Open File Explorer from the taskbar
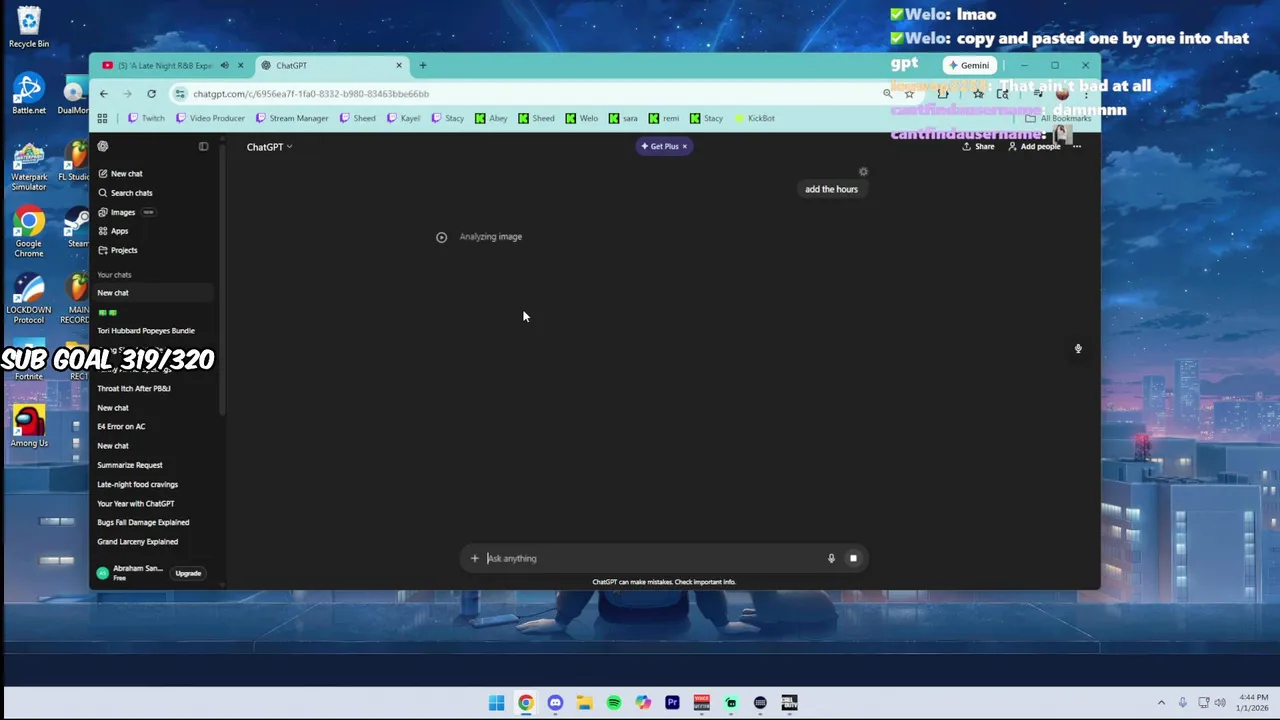The width and height of the screenshot is (1280, 720). [584, 703]
